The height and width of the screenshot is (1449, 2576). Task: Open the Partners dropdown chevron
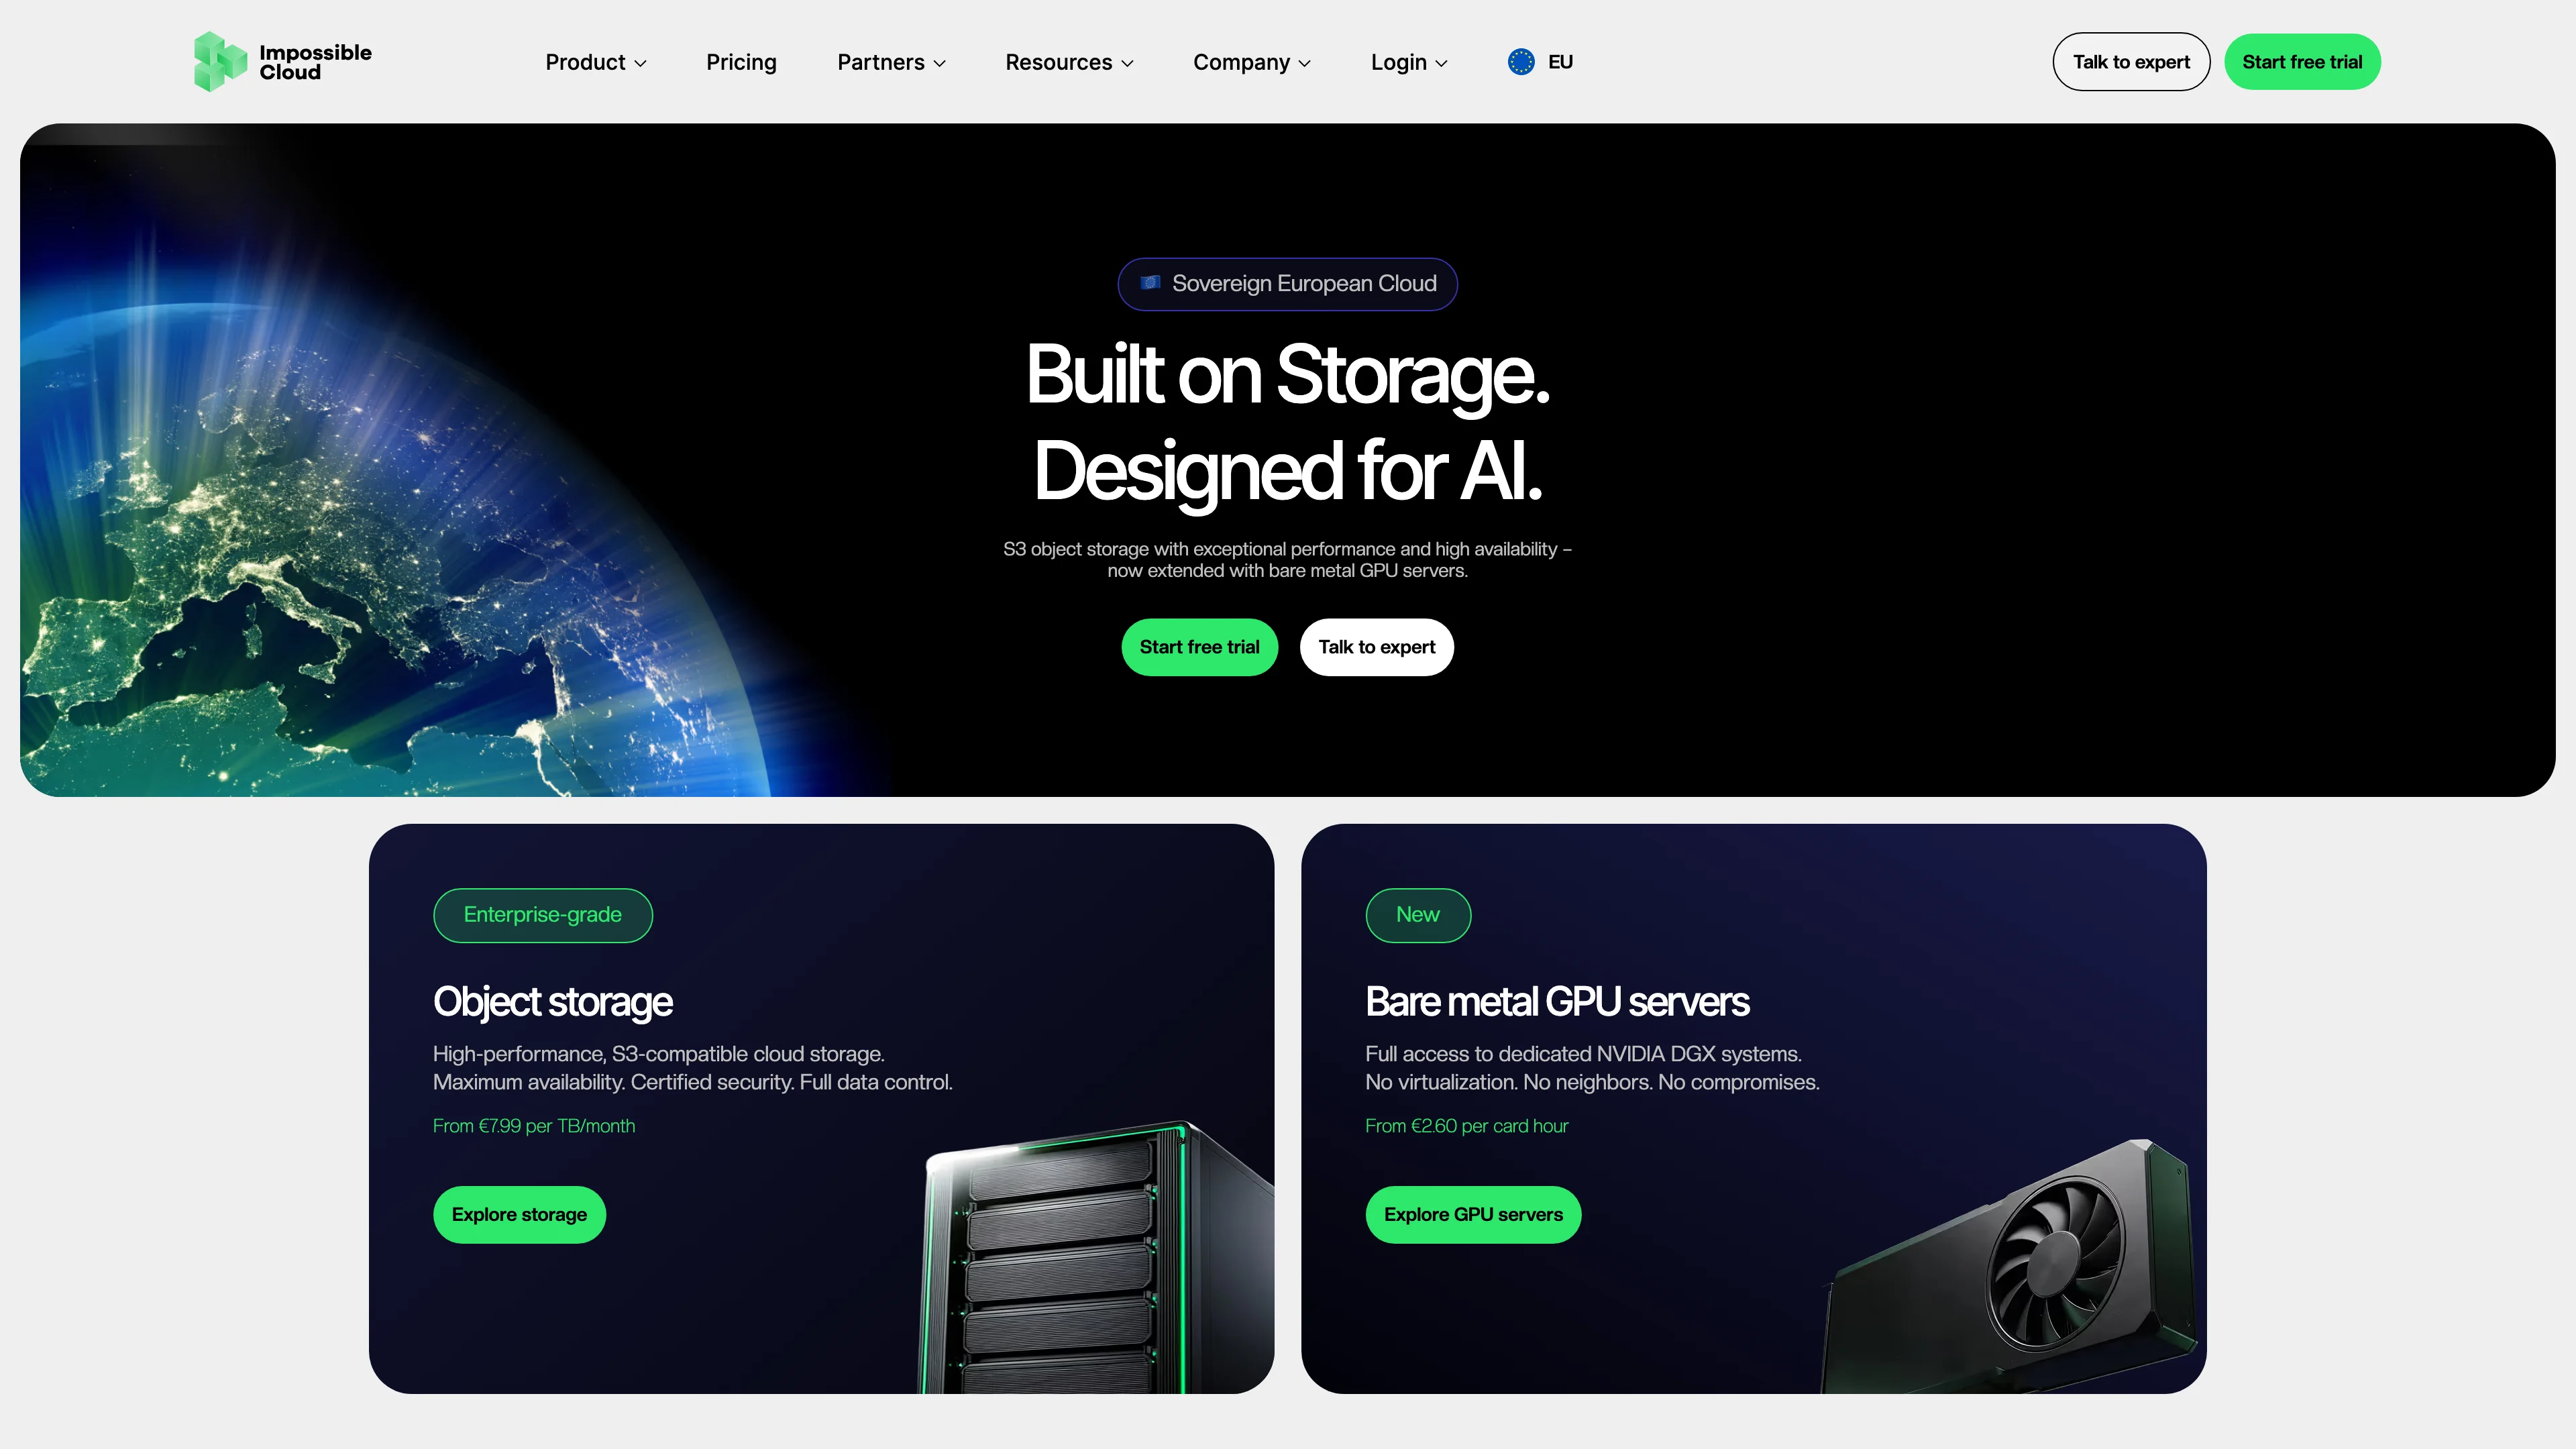point(940,63)
